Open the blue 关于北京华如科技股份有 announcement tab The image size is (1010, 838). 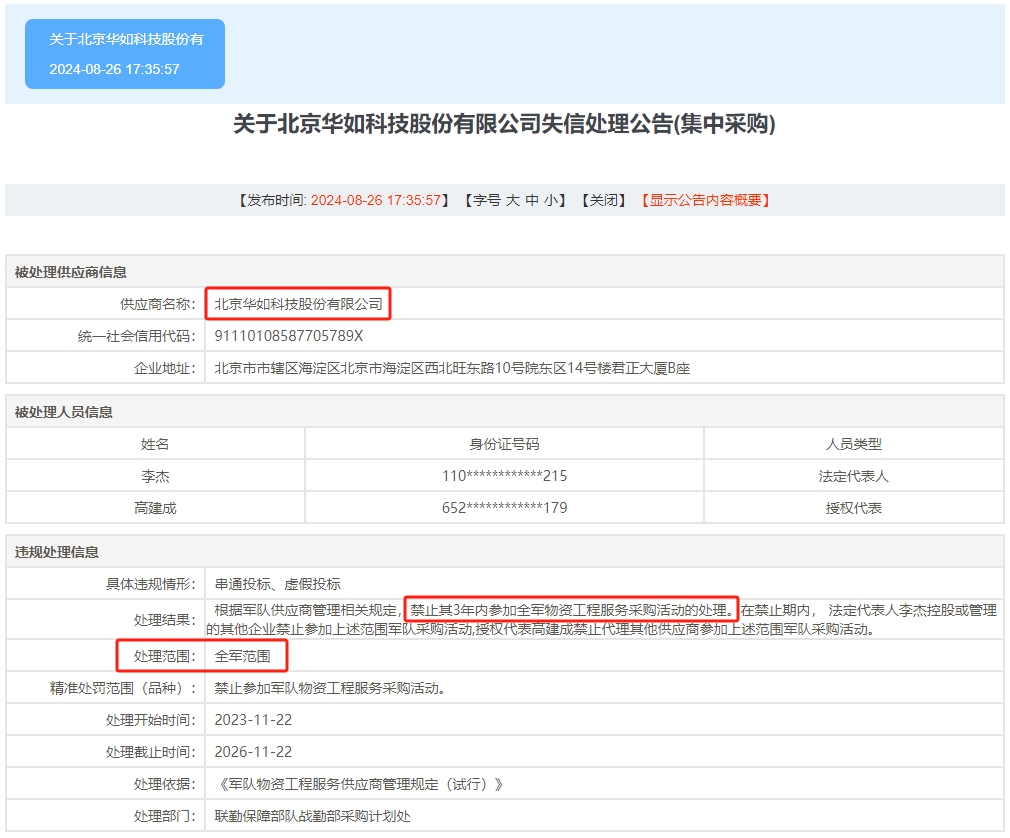pos(125,54)
